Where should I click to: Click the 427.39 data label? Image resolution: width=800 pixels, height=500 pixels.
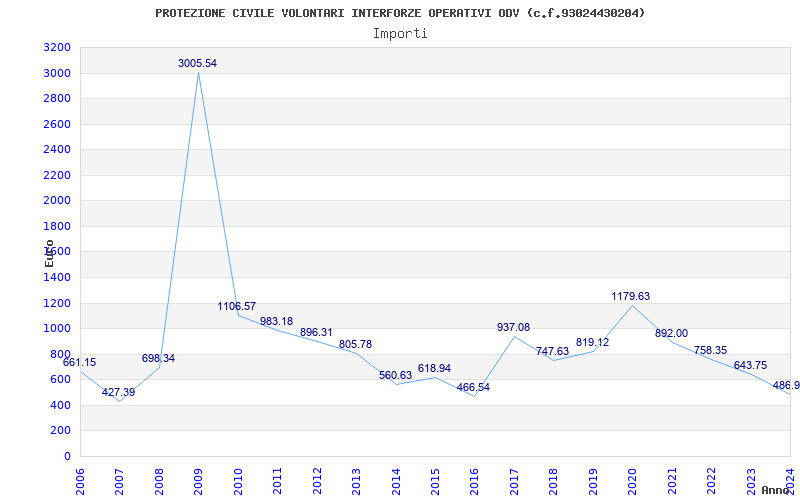point(118,392)
